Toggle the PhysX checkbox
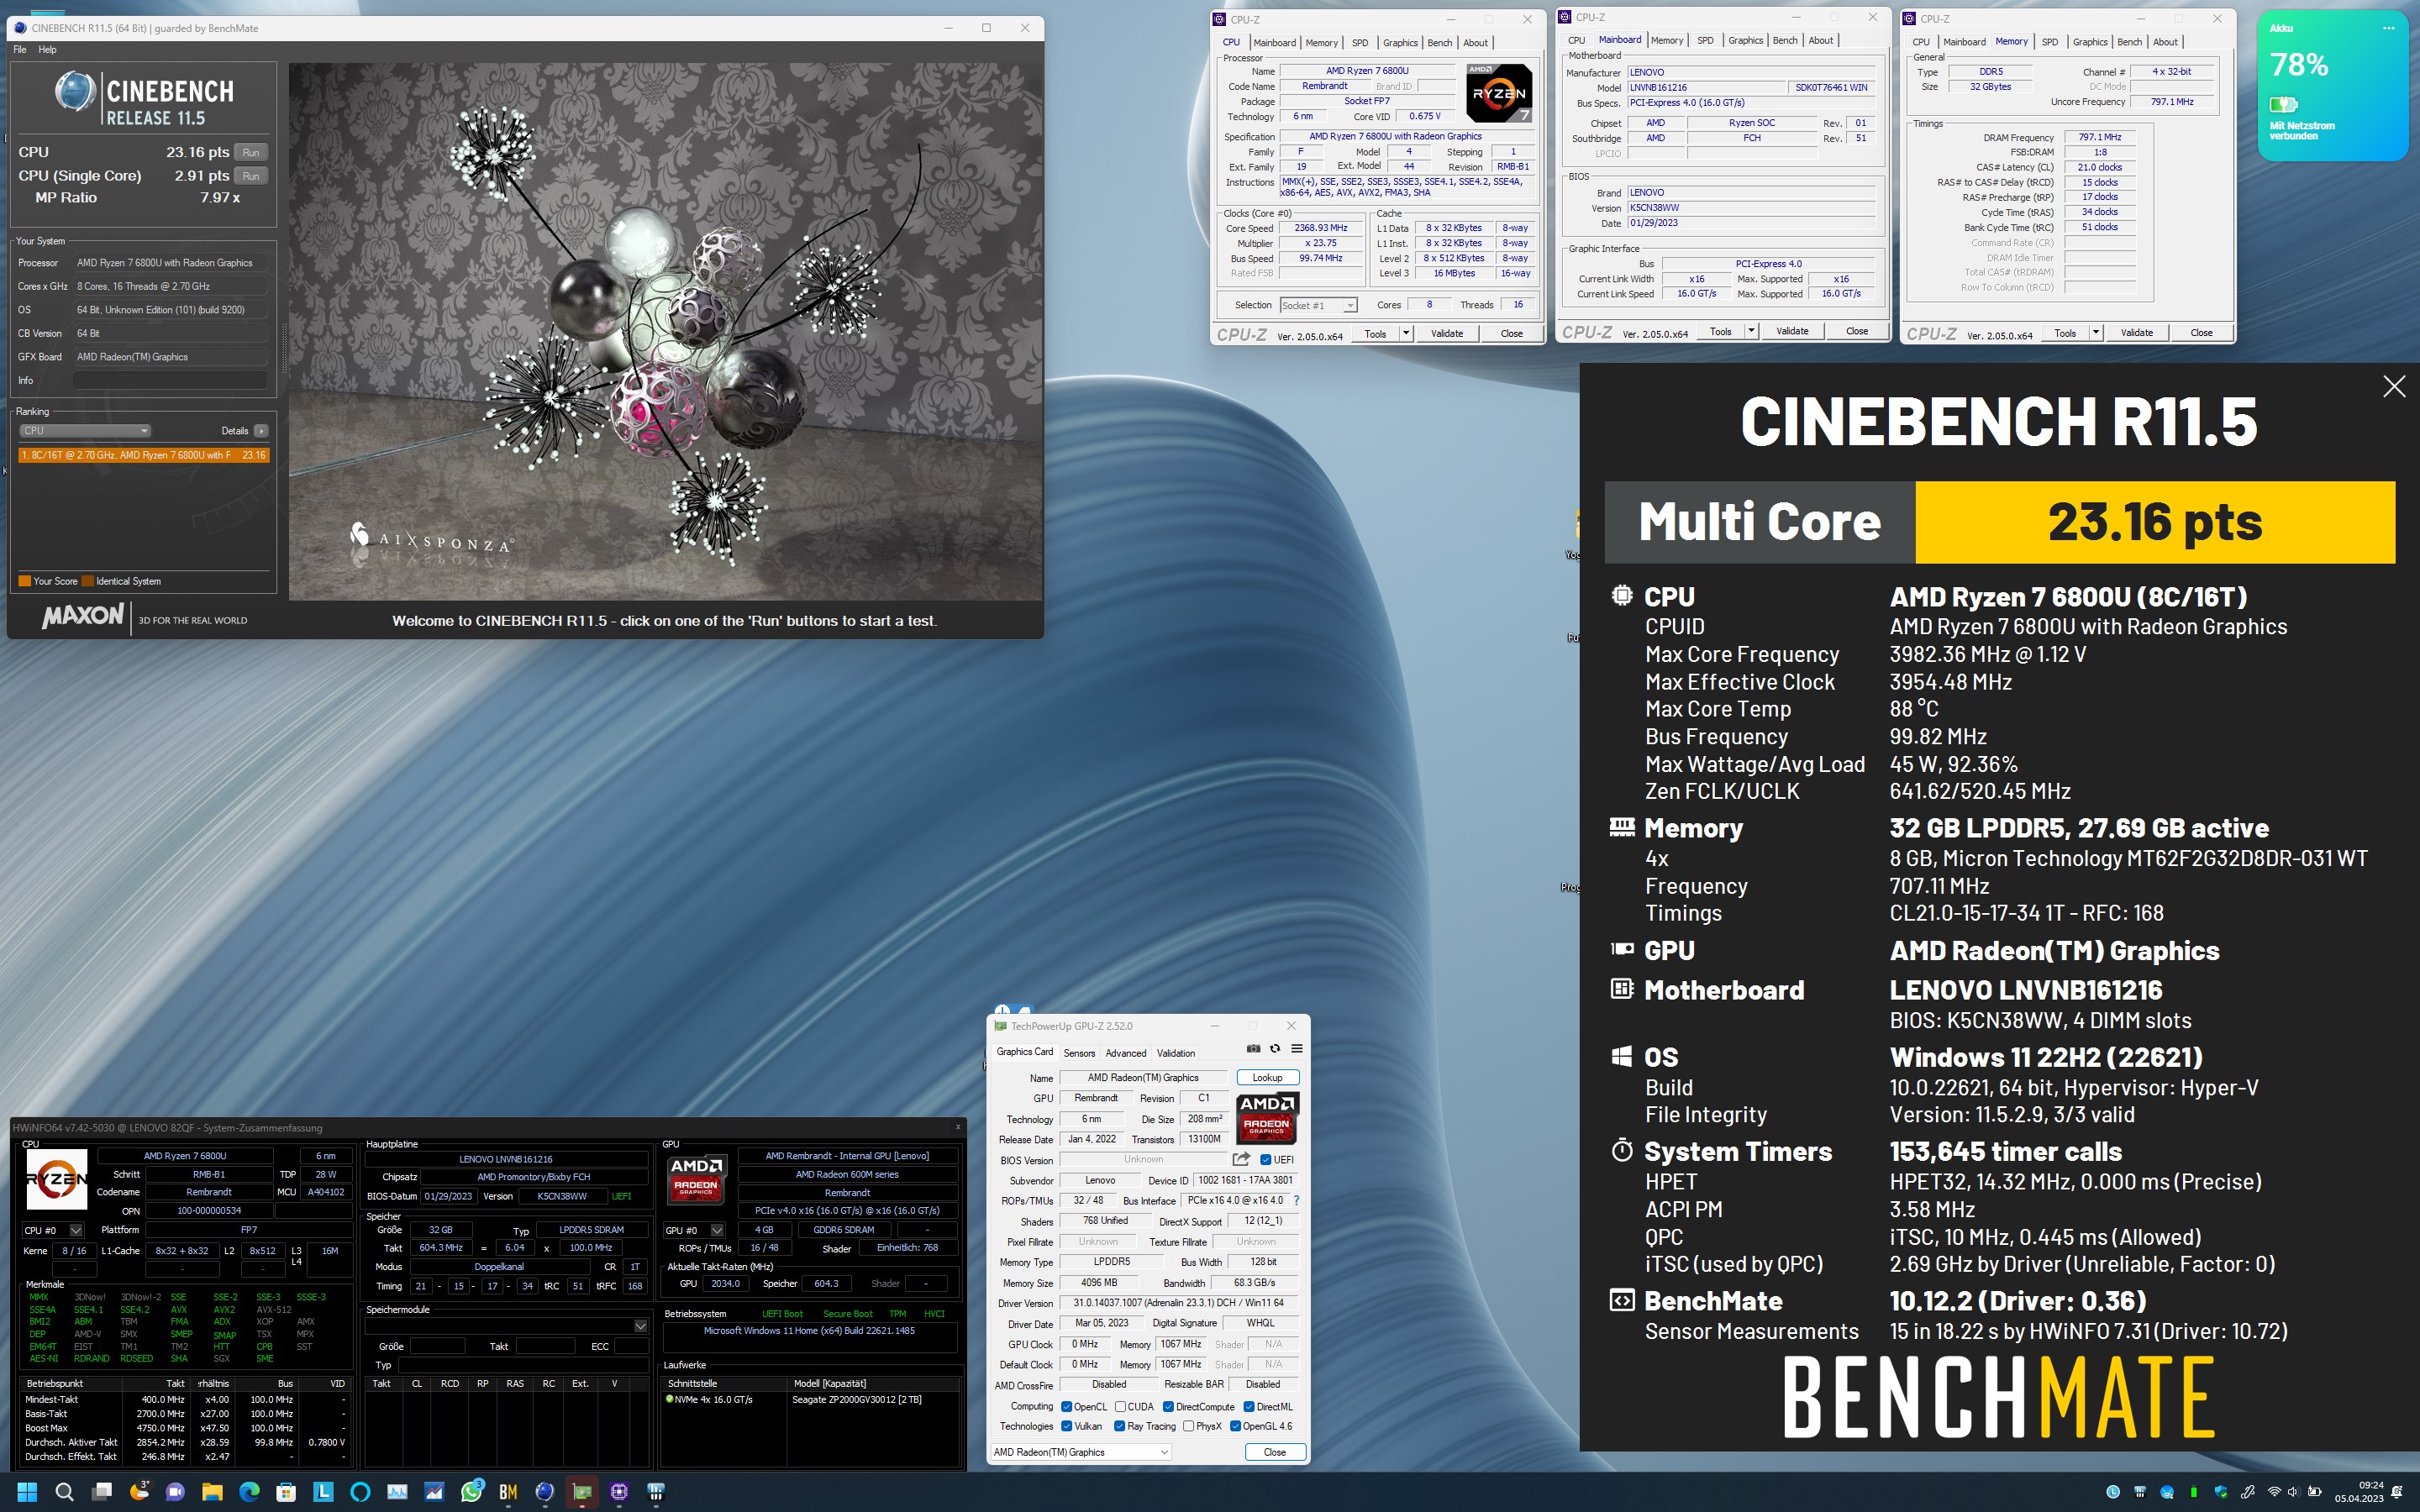This screenshot has height=1512, width=2420. [x=1188, y=1426]
